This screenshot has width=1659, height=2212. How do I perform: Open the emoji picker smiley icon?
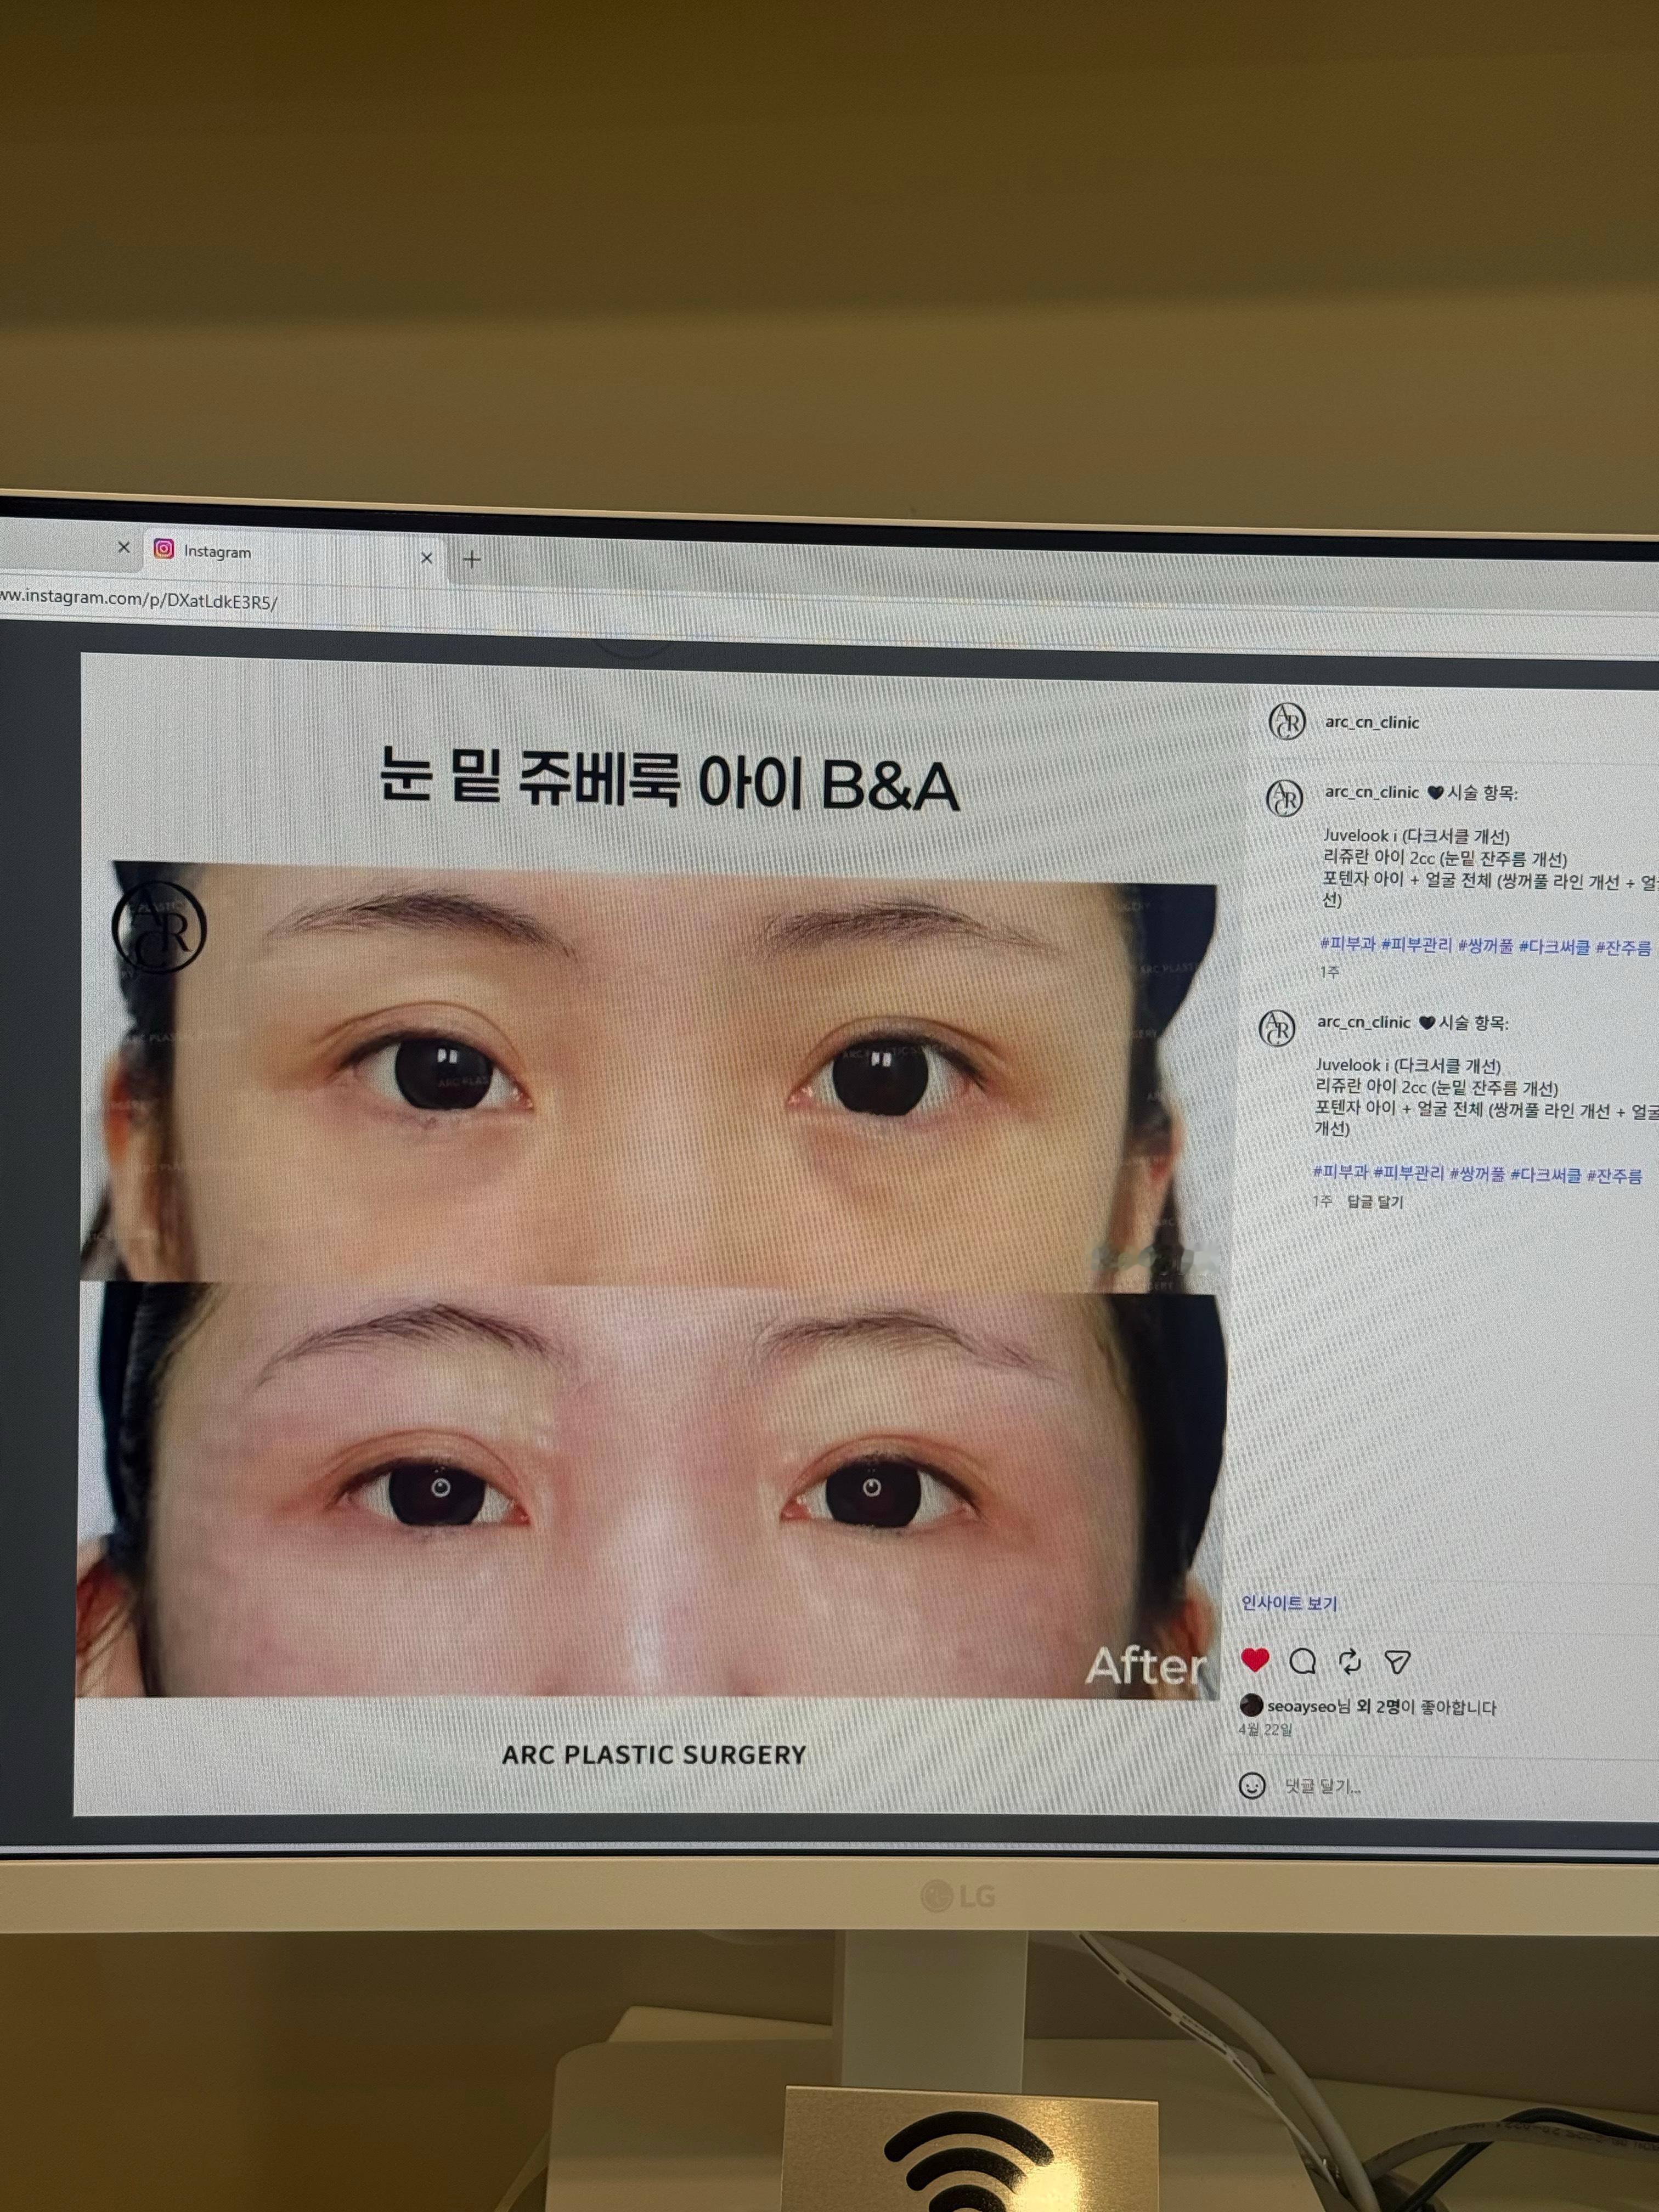(1251, 1785)
